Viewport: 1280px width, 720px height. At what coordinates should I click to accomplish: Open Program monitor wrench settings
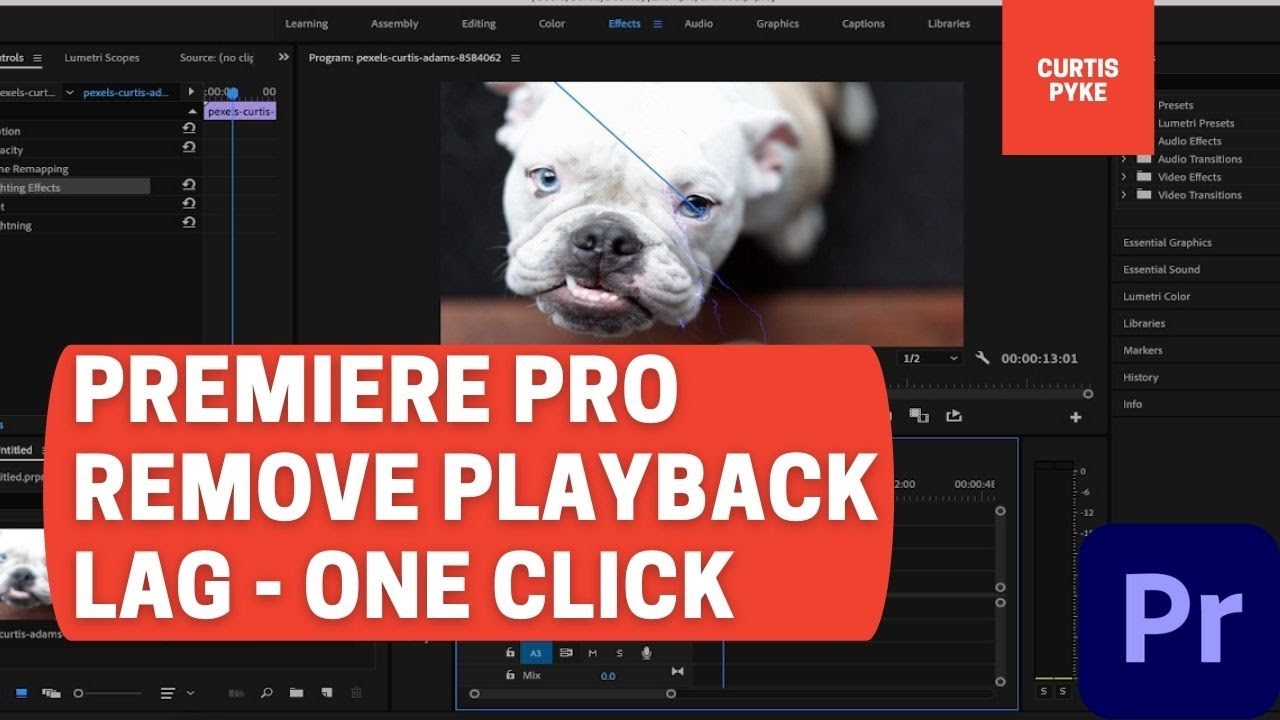pyautogui.click(x=982, y=358)
